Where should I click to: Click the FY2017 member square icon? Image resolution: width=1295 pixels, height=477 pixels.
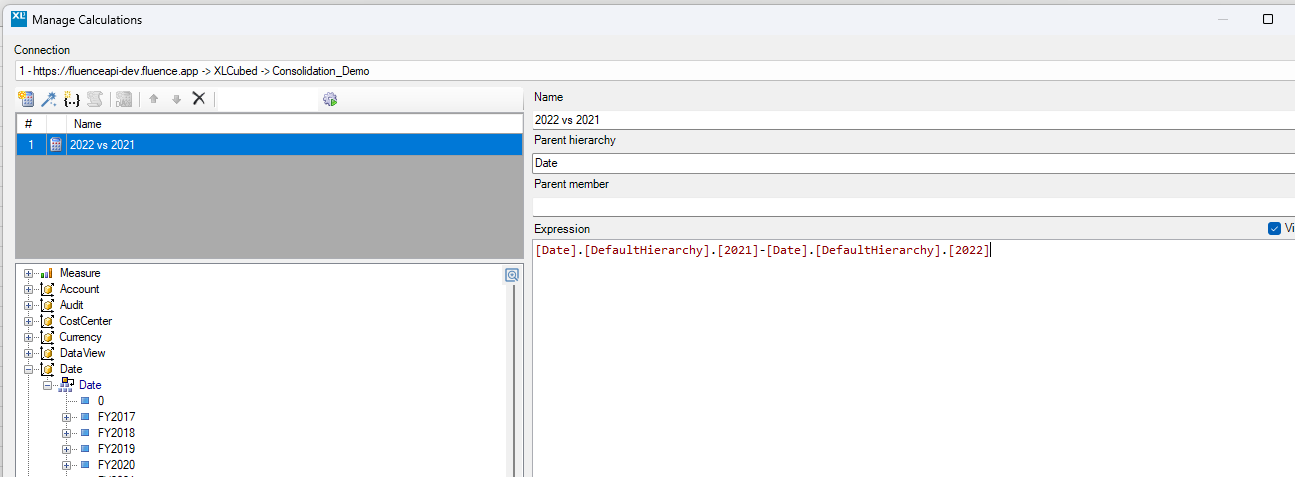coord(86,417)
